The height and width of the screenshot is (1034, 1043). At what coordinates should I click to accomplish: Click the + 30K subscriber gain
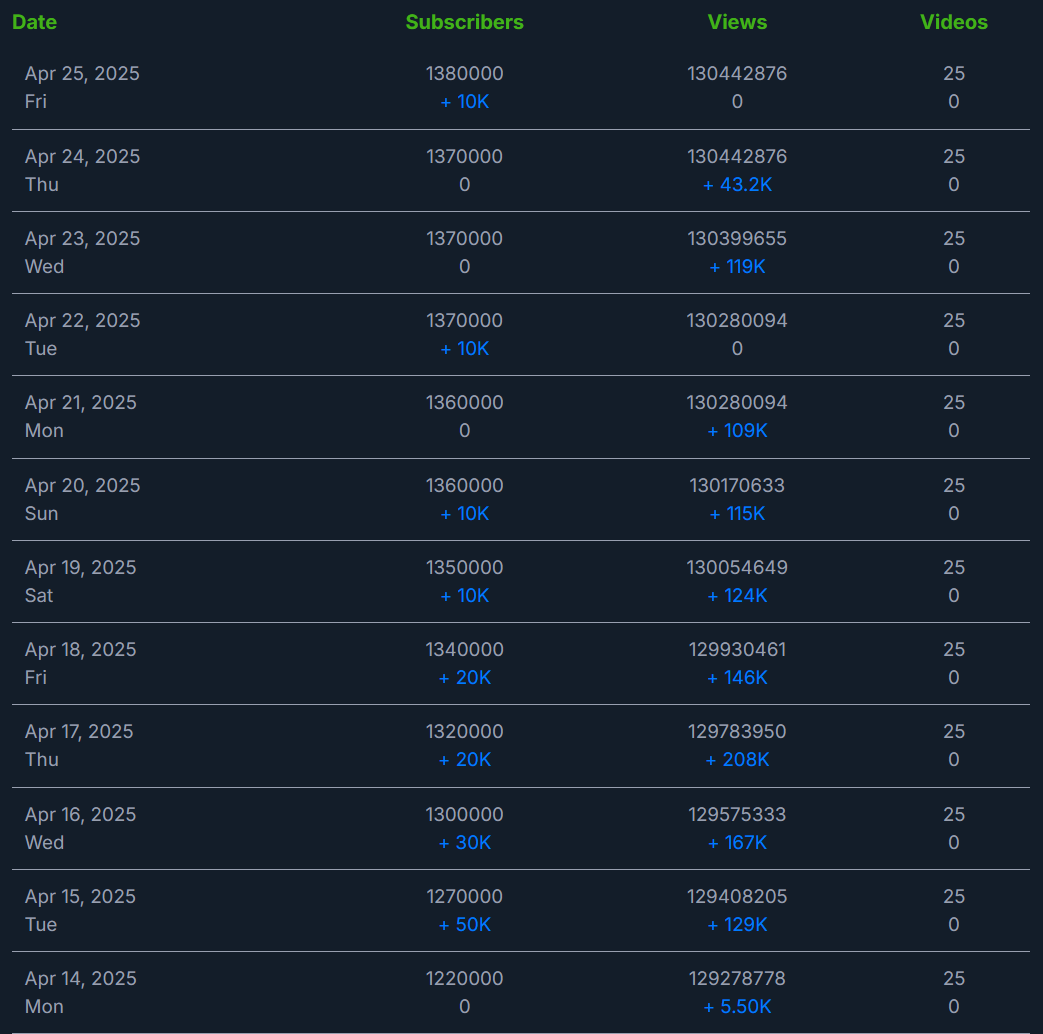[464, 843]
